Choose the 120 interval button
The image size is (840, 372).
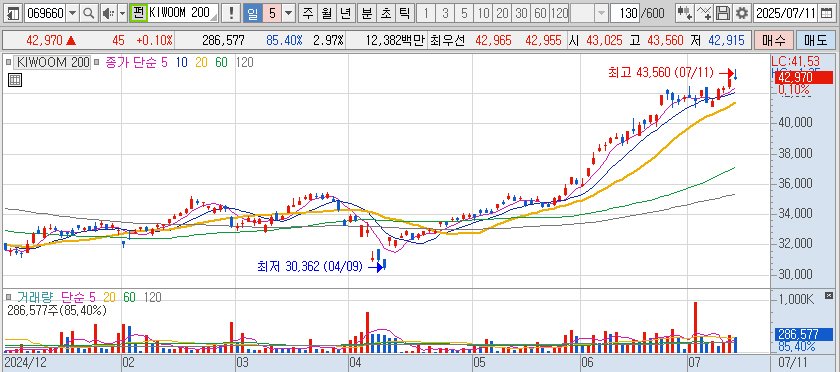pyautogui.click(x=559, y=12)
